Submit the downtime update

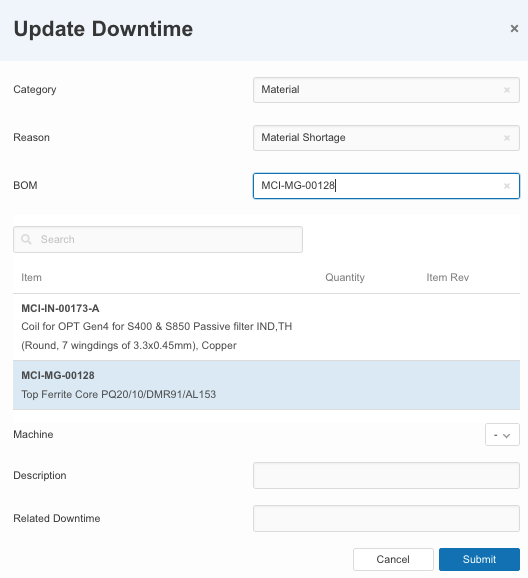(479, 559)
